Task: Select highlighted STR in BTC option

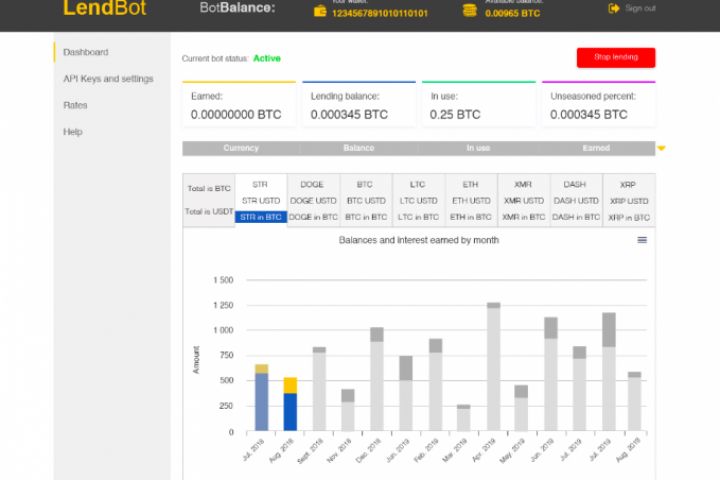Action: tap(261, 217)
